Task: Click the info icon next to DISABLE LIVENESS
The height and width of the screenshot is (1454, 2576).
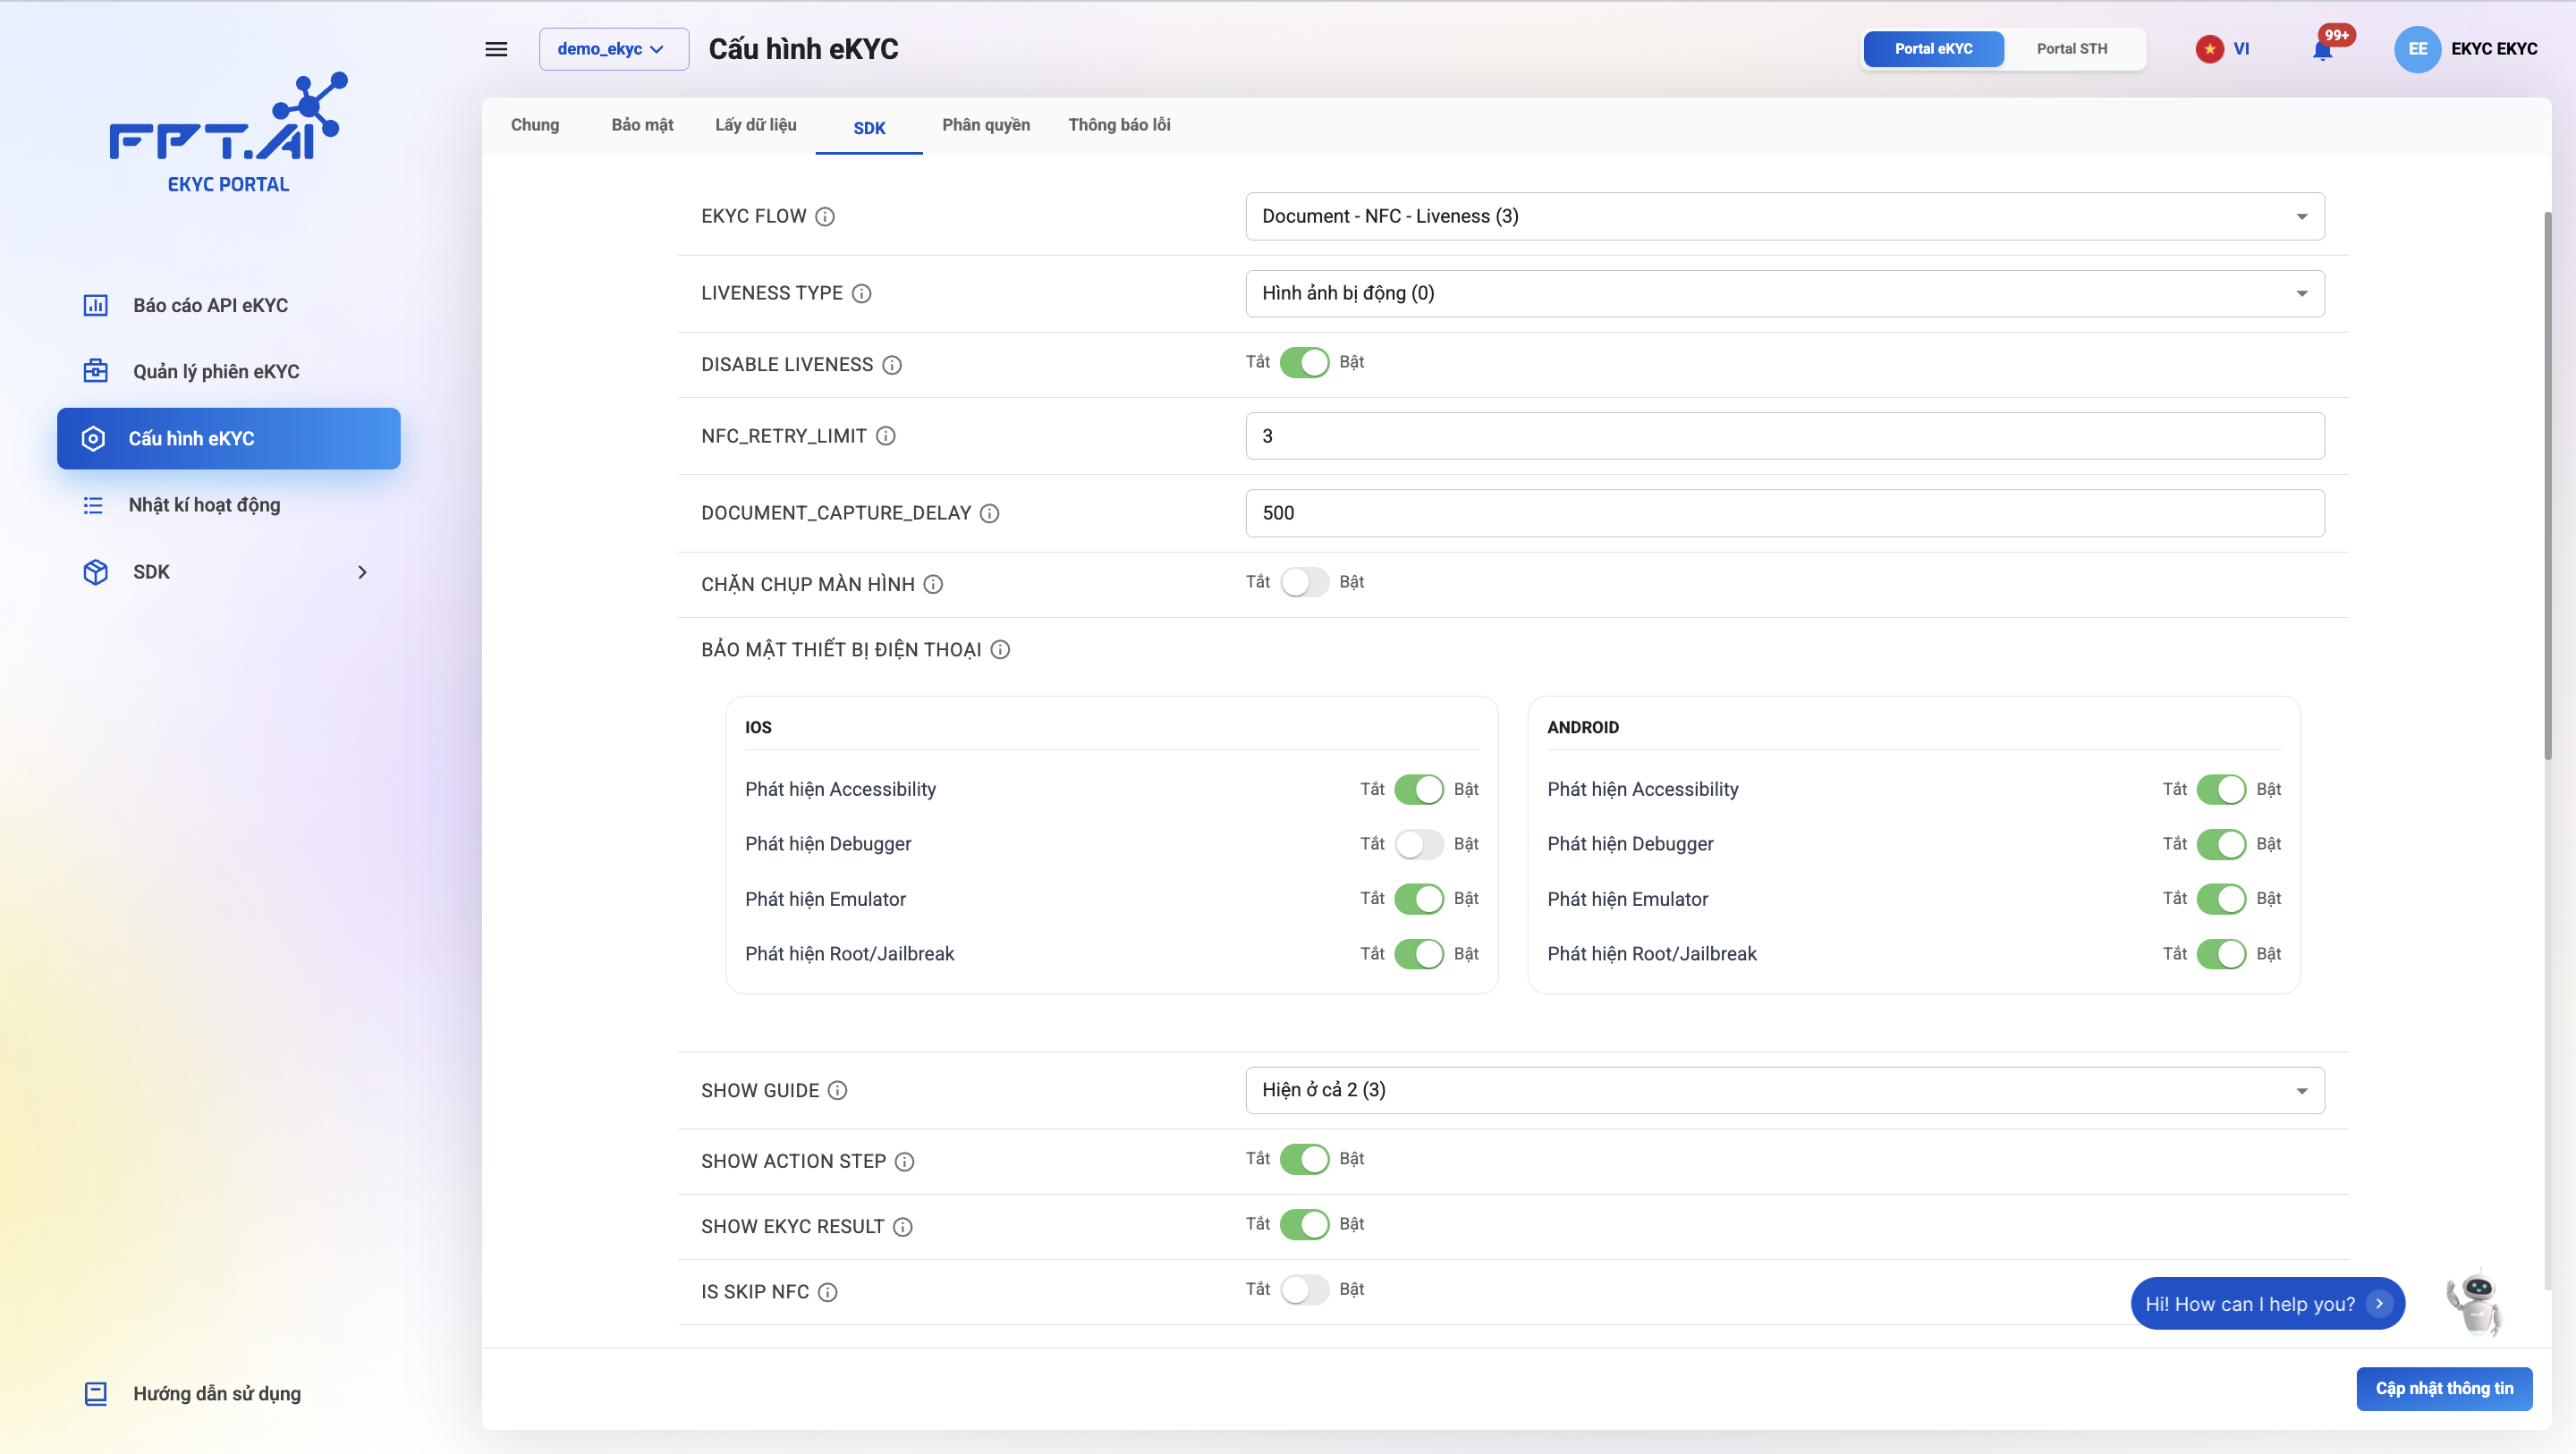Action: pos(892,365)
